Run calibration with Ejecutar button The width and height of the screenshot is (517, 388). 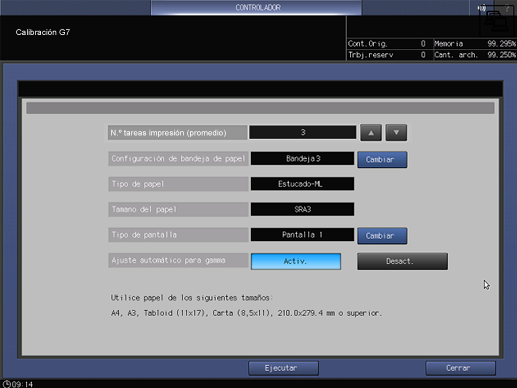click(283, 368)
